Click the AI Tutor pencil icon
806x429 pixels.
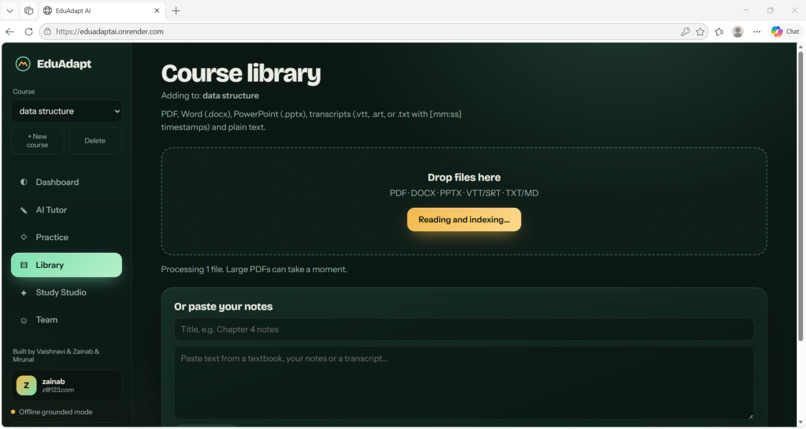[24, 210]
